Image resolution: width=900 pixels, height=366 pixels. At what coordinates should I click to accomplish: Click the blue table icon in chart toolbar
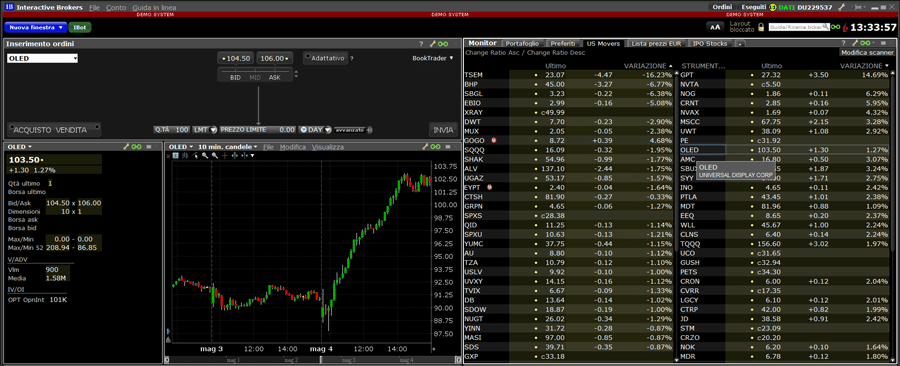(x=176, y=155)
